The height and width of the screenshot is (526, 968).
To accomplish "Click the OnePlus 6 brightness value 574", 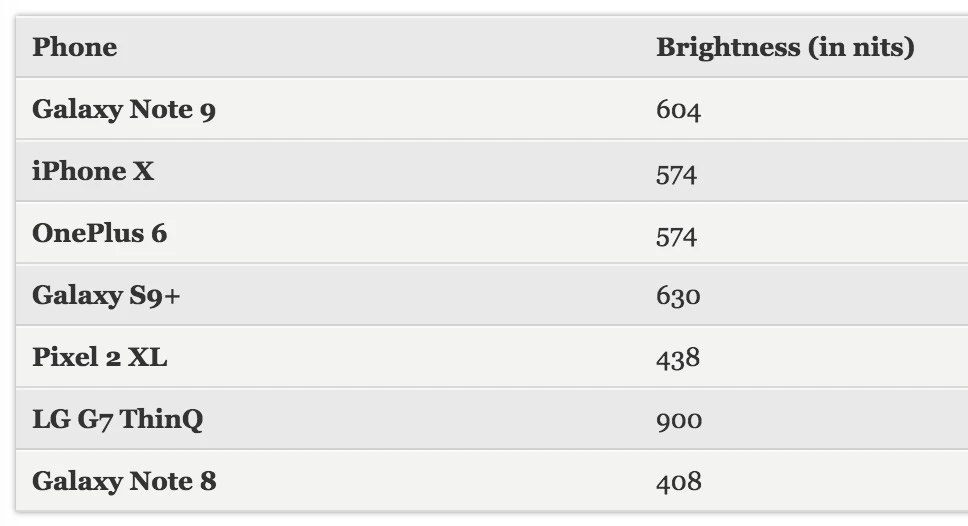I will [676, 235].
